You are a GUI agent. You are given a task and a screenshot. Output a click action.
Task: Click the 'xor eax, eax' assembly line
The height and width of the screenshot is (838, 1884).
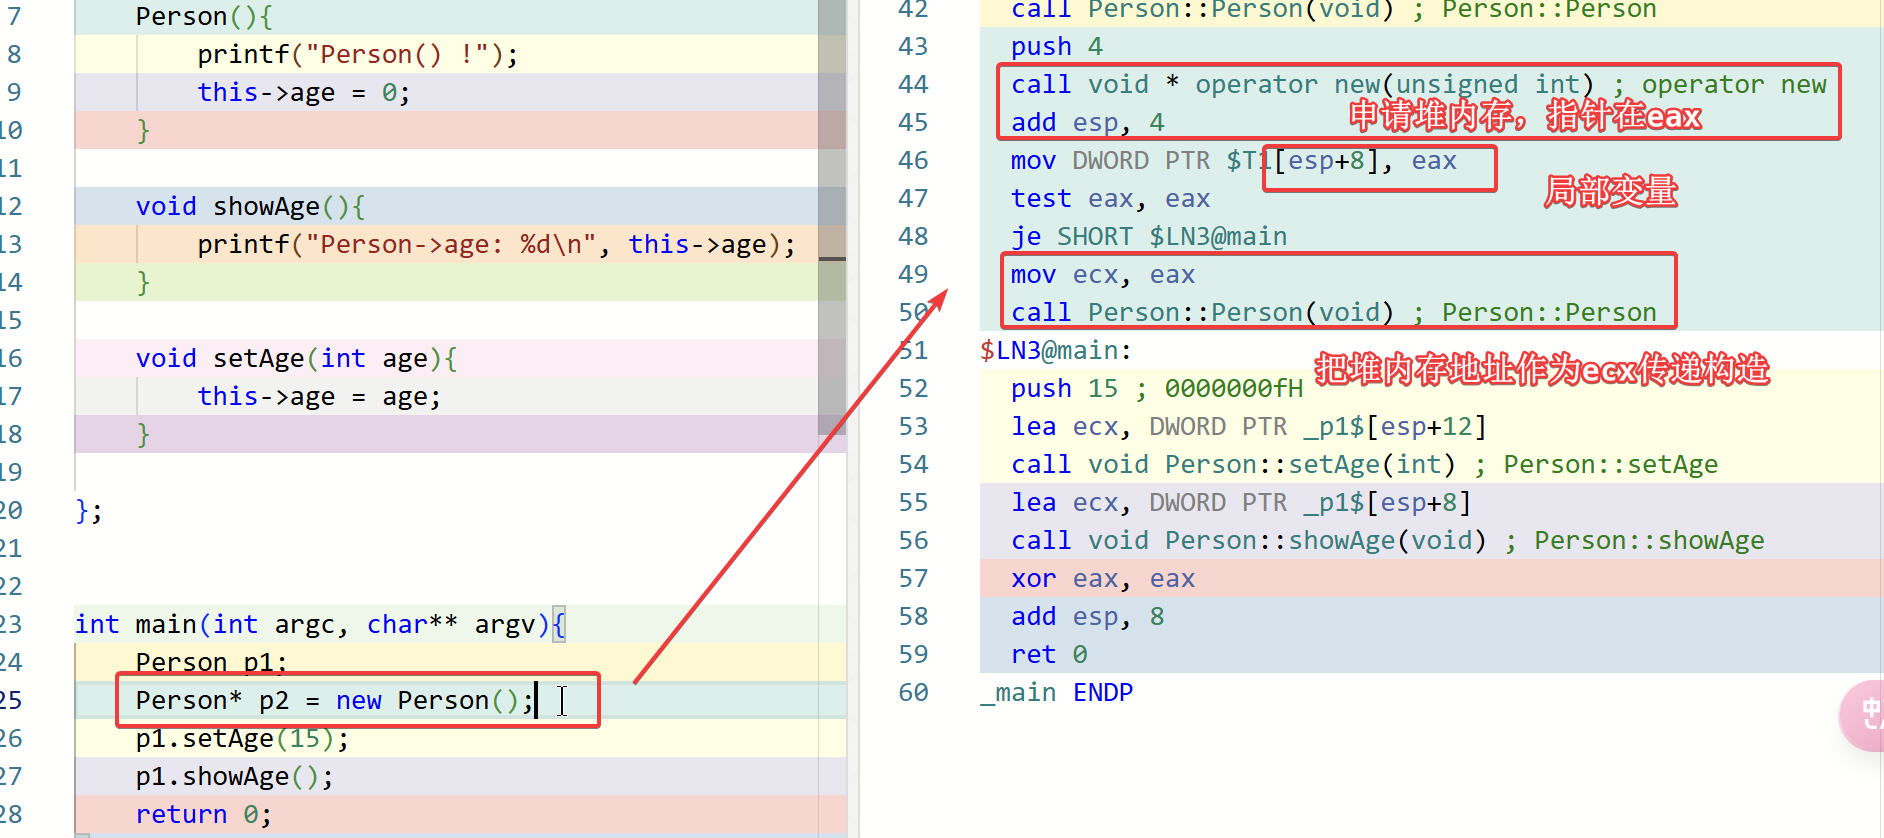coord(1102,579)
